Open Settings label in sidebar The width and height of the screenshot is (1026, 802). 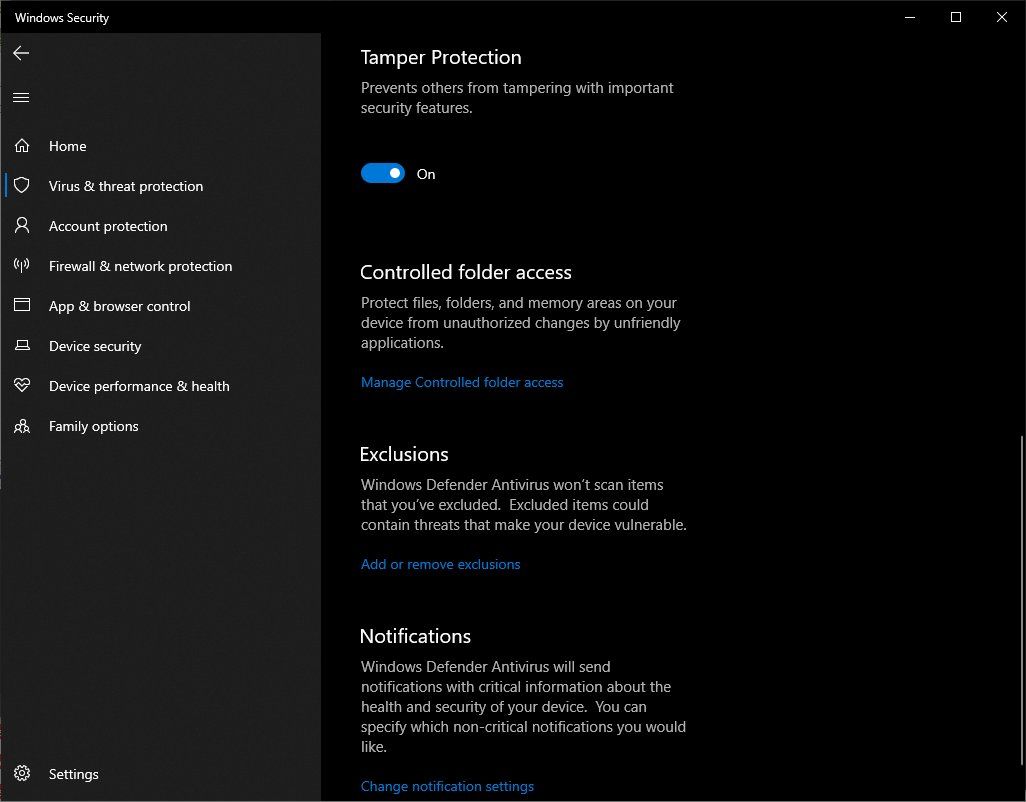[x=73, y=774]
